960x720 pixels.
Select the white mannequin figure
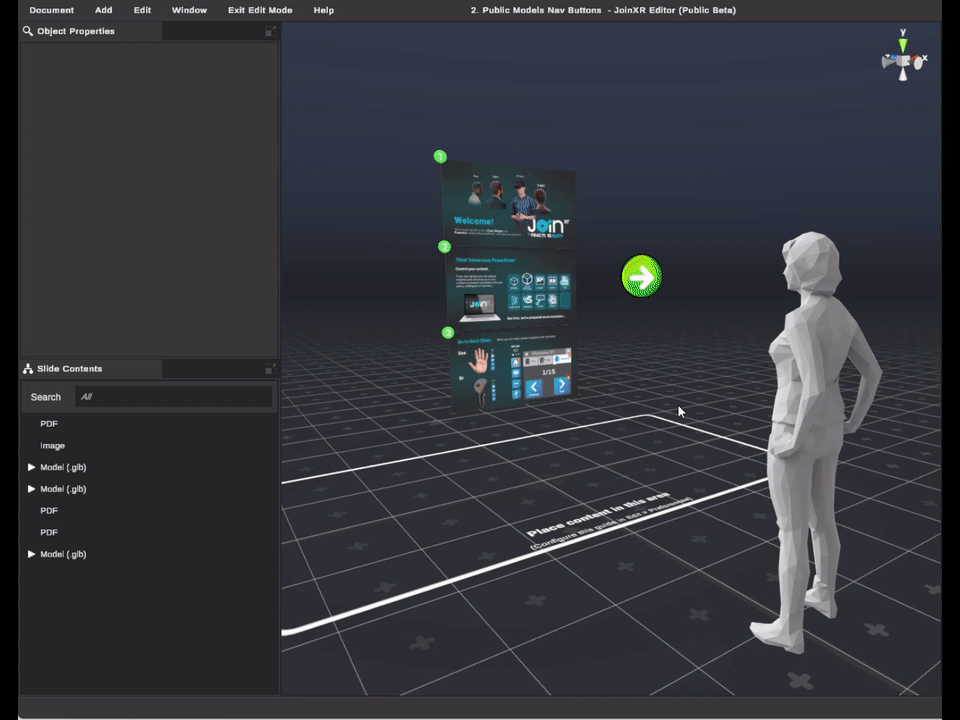point(816,442)
